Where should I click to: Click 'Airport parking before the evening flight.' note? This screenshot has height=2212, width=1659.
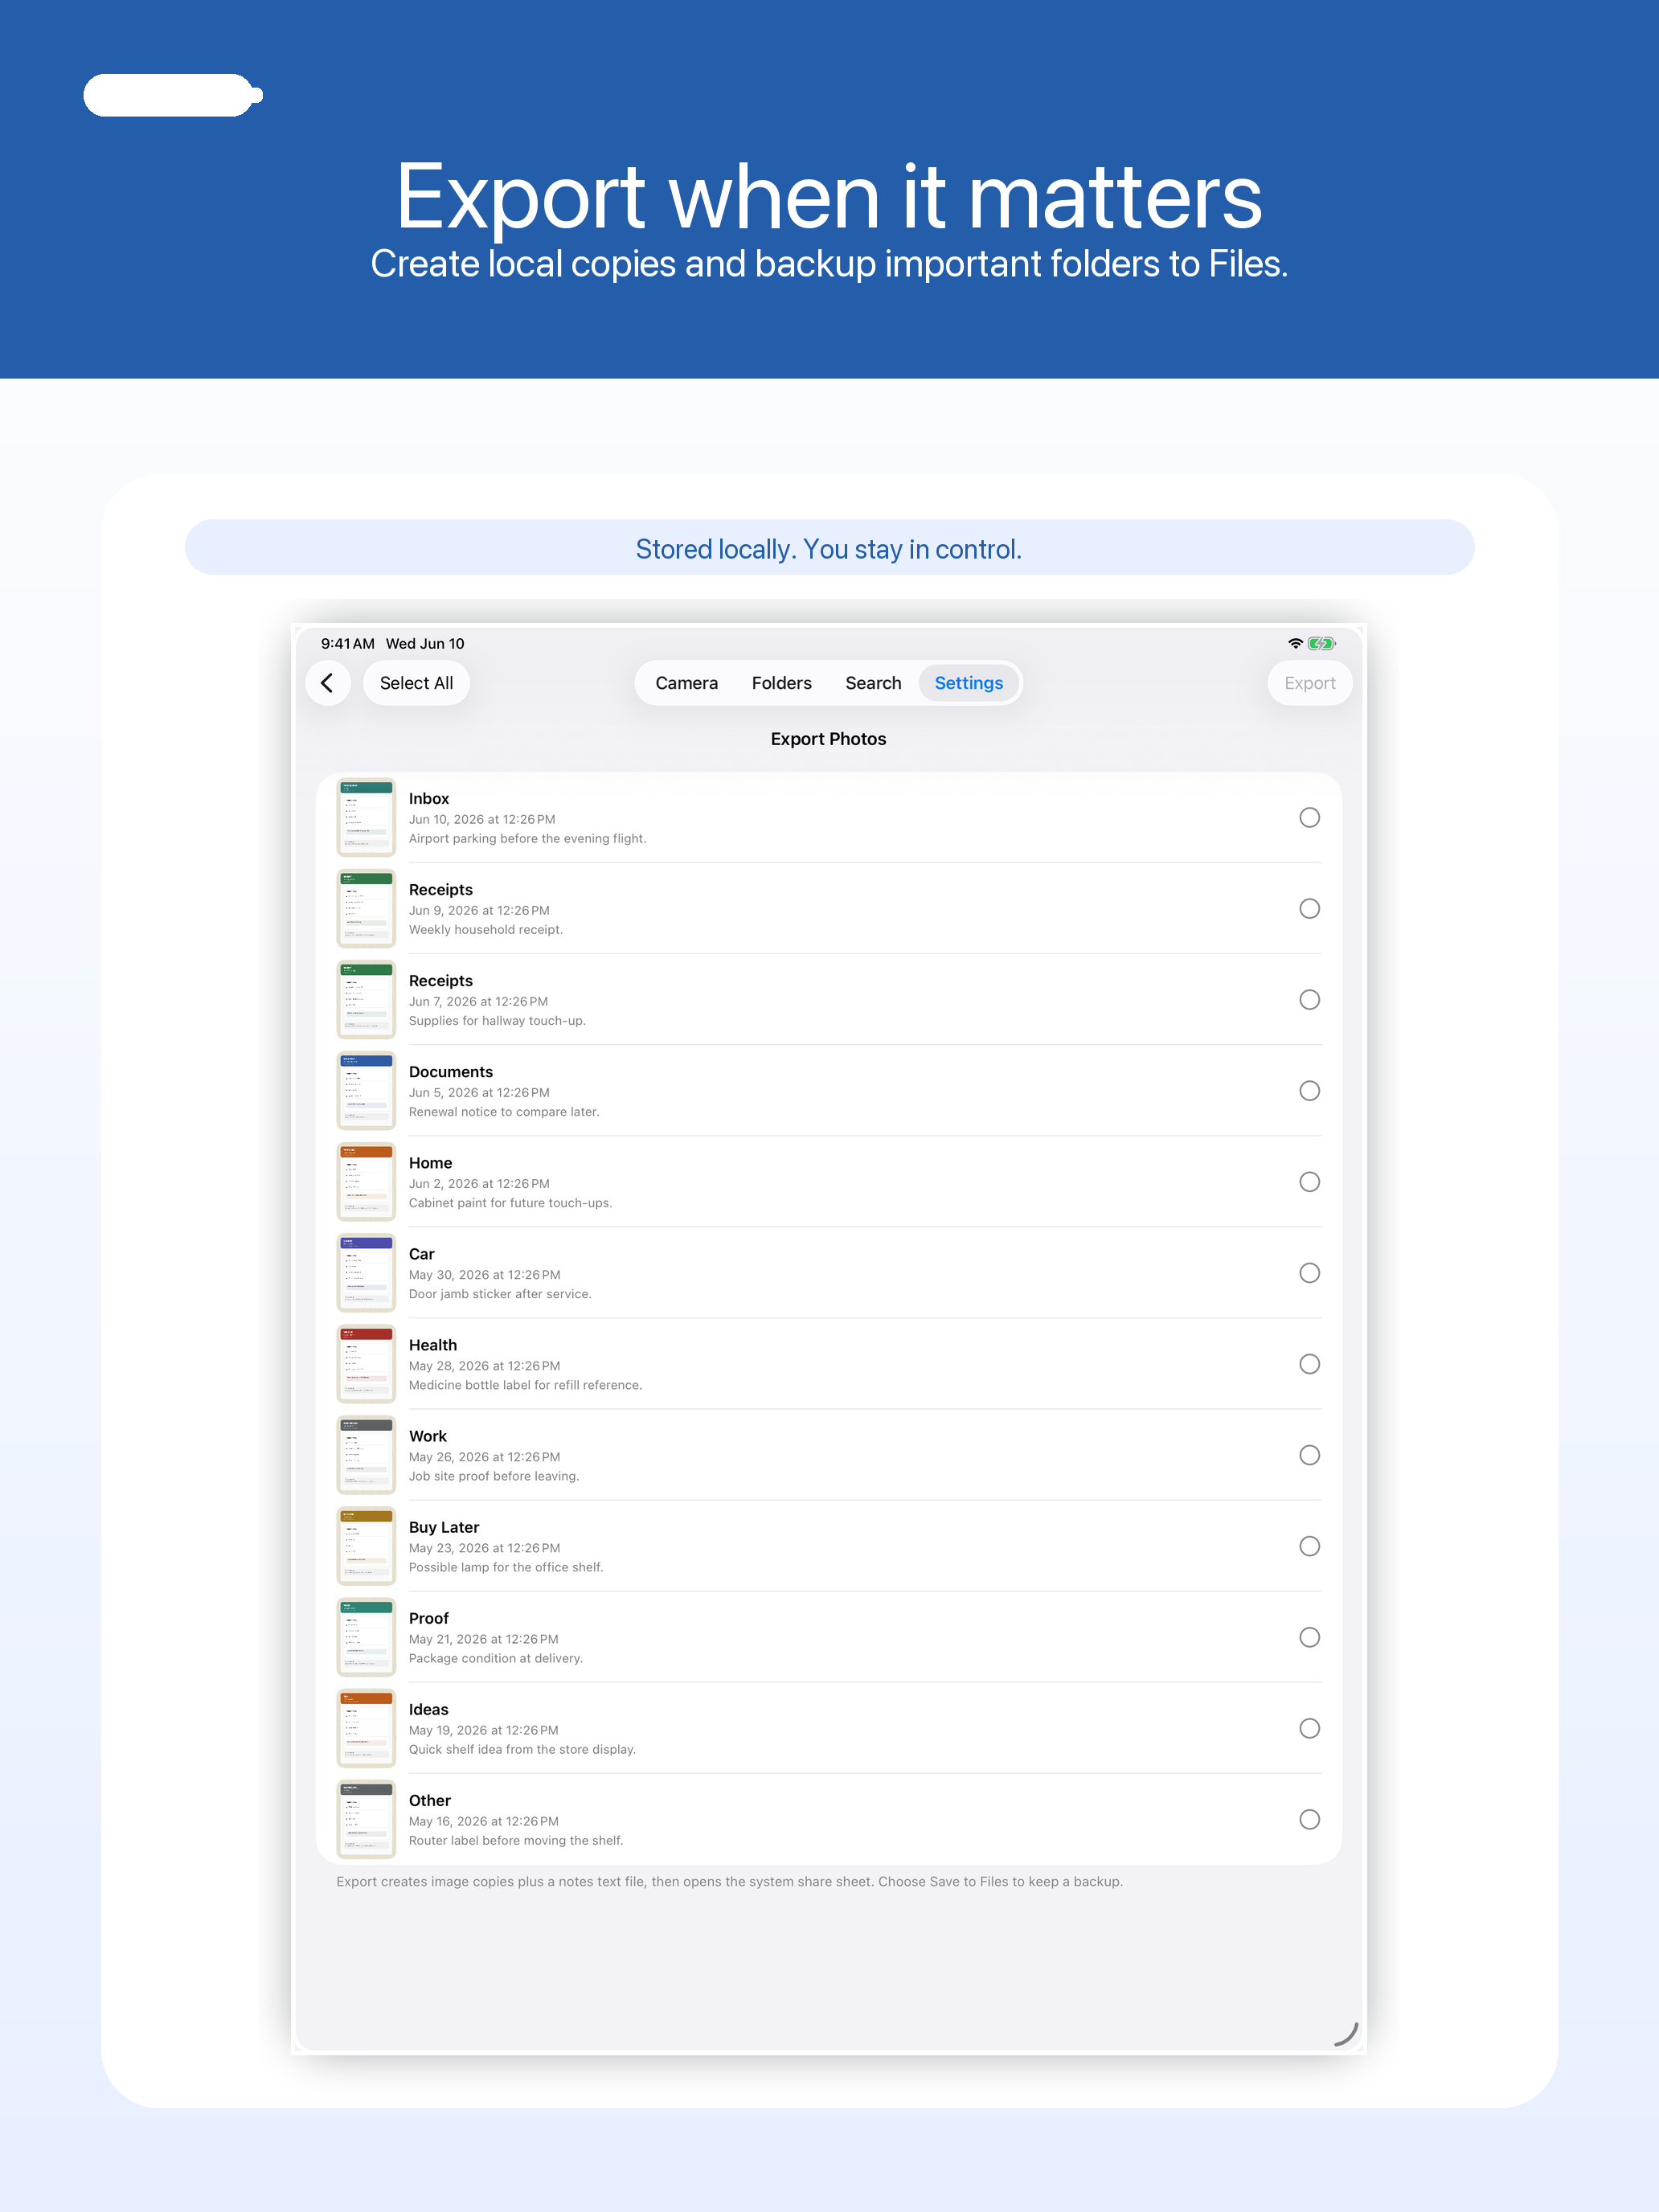[527, 838]
